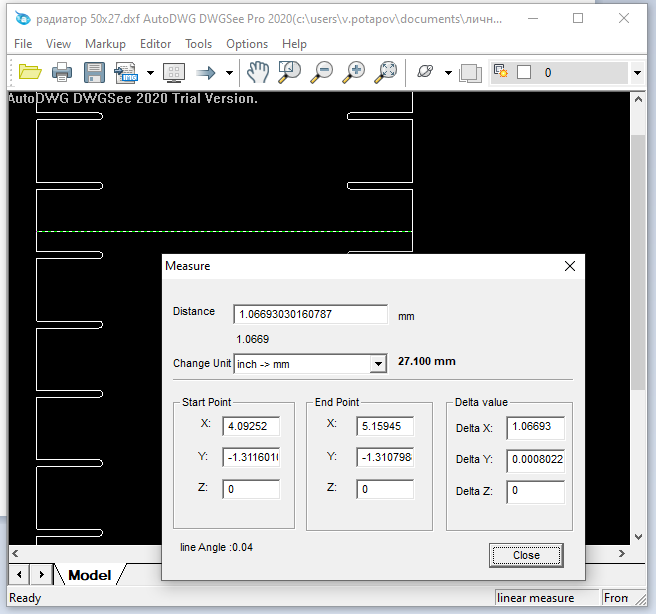Image resolution: width=656 pixels, height=614 pixels.
Task: Open the Markup menu
Action: tap(105, 44)
